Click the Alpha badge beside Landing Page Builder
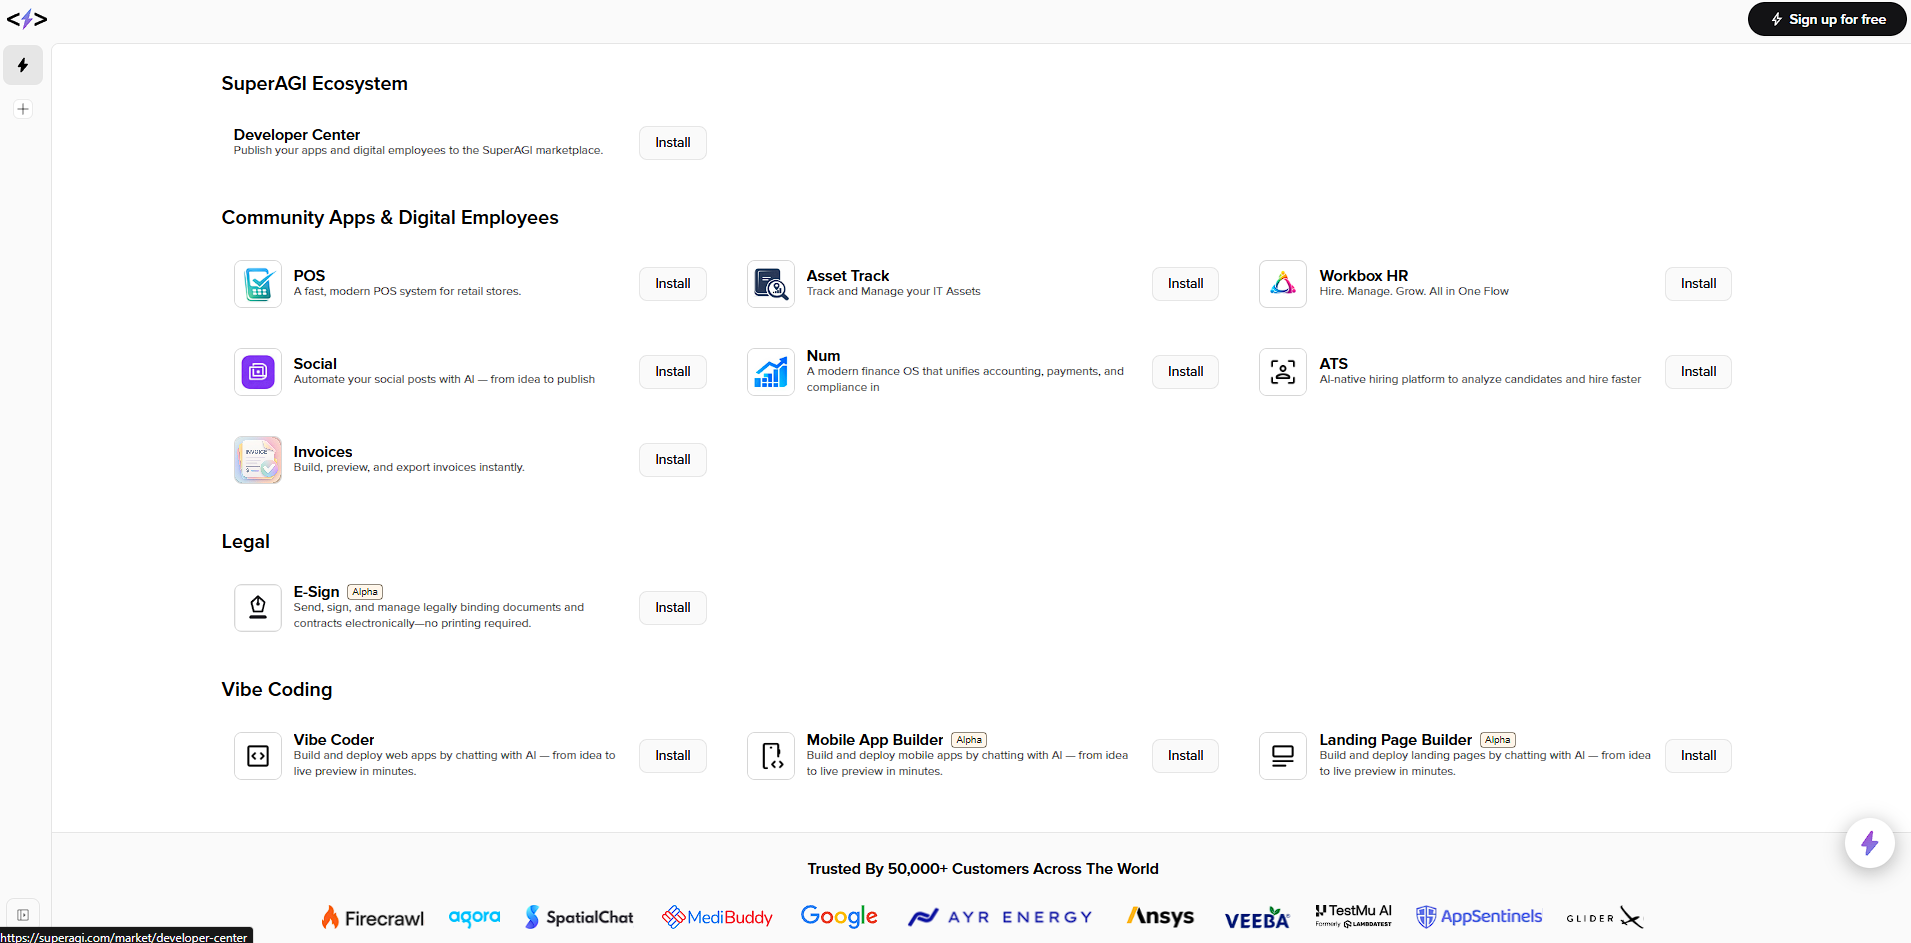Screen dimensions: 1911x943 pos(1498,740)
